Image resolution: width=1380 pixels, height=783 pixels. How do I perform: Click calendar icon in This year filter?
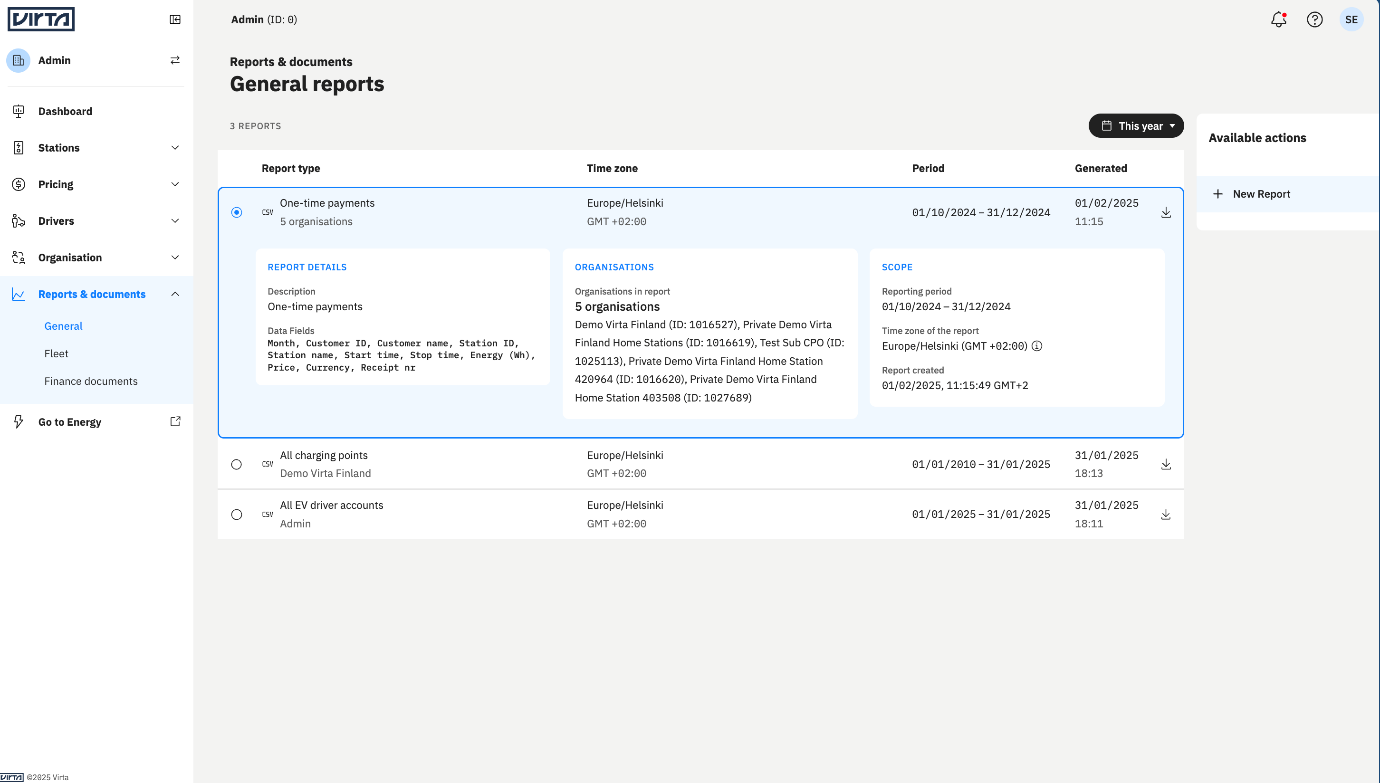(1107, 126)
